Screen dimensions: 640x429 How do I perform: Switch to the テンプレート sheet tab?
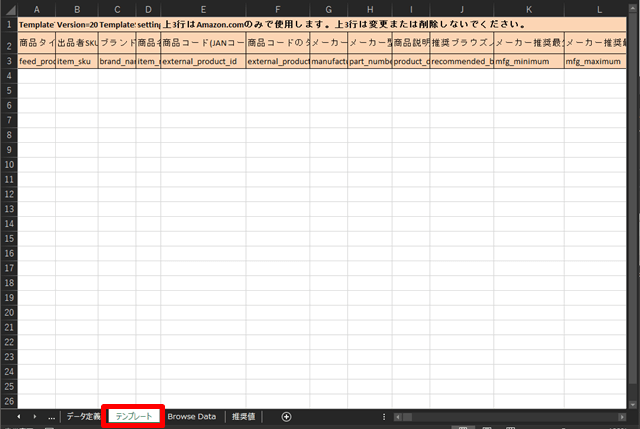click(133, 416)
